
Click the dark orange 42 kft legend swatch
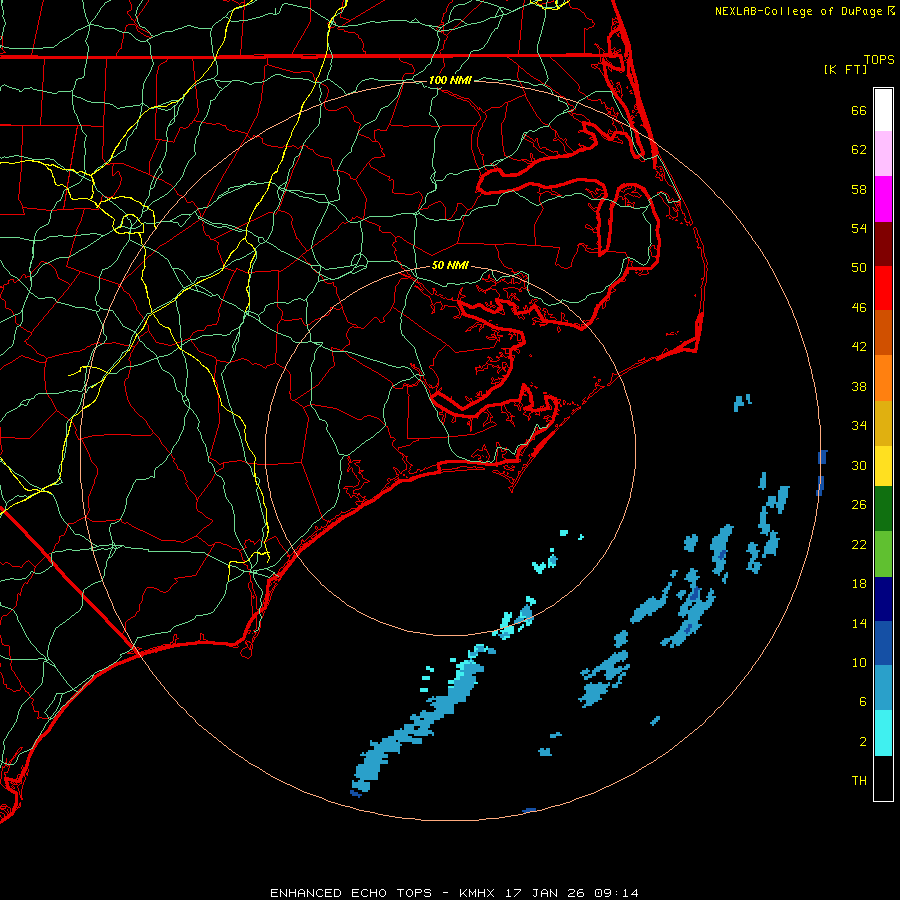coord(883,333)
